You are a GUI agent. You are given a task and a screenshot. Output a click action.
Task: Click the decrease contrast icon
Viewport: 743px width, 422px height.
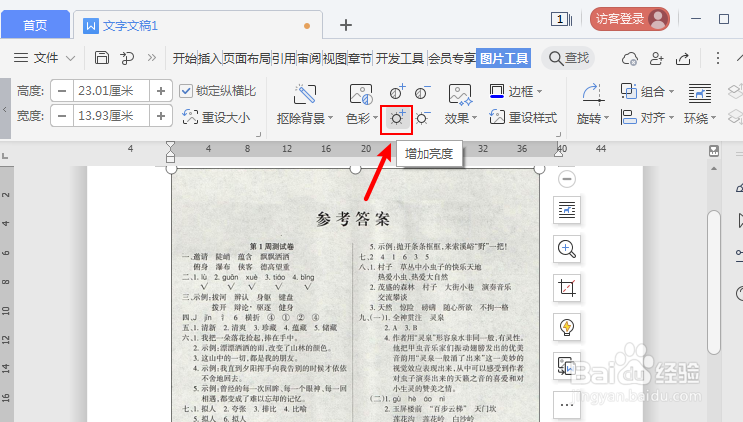click(x=422, y=92)
